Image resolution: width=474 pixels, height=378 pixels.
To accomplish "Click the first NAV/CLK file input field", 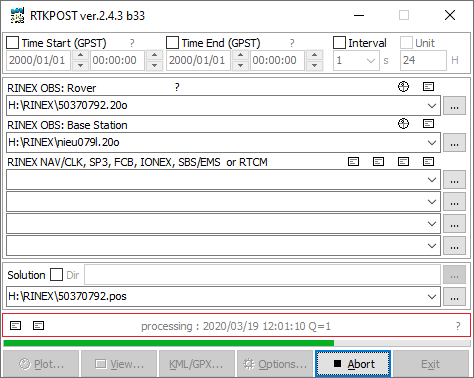I will [x=223, y=180].
